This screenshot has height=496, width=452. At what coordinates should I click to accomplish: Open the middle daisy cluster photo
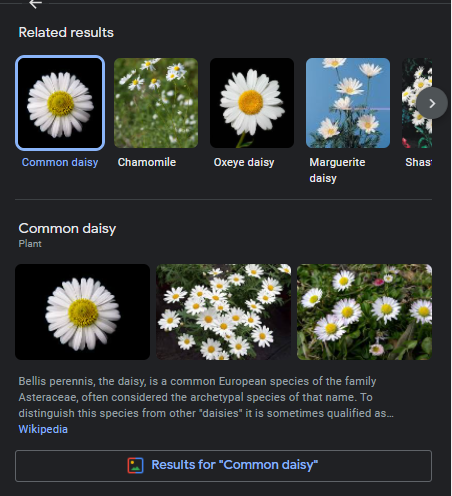(223, 312)
